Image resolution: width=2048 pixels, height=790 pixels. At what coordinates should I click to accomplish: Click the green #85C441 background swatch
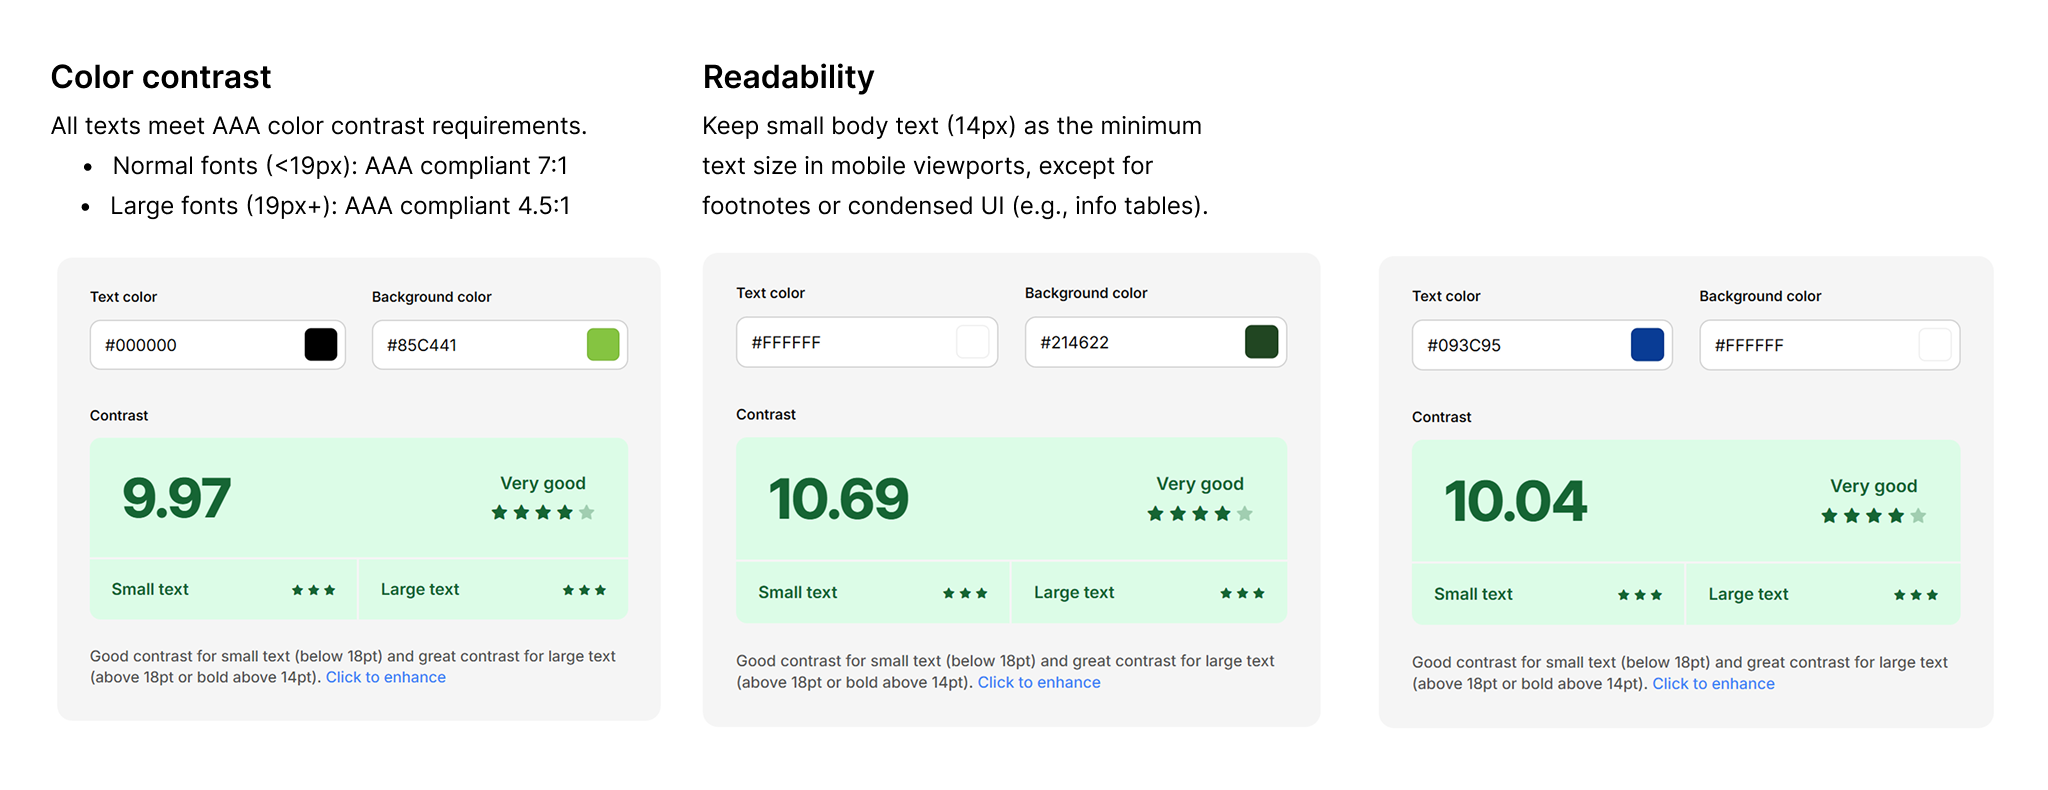point(603,345)
